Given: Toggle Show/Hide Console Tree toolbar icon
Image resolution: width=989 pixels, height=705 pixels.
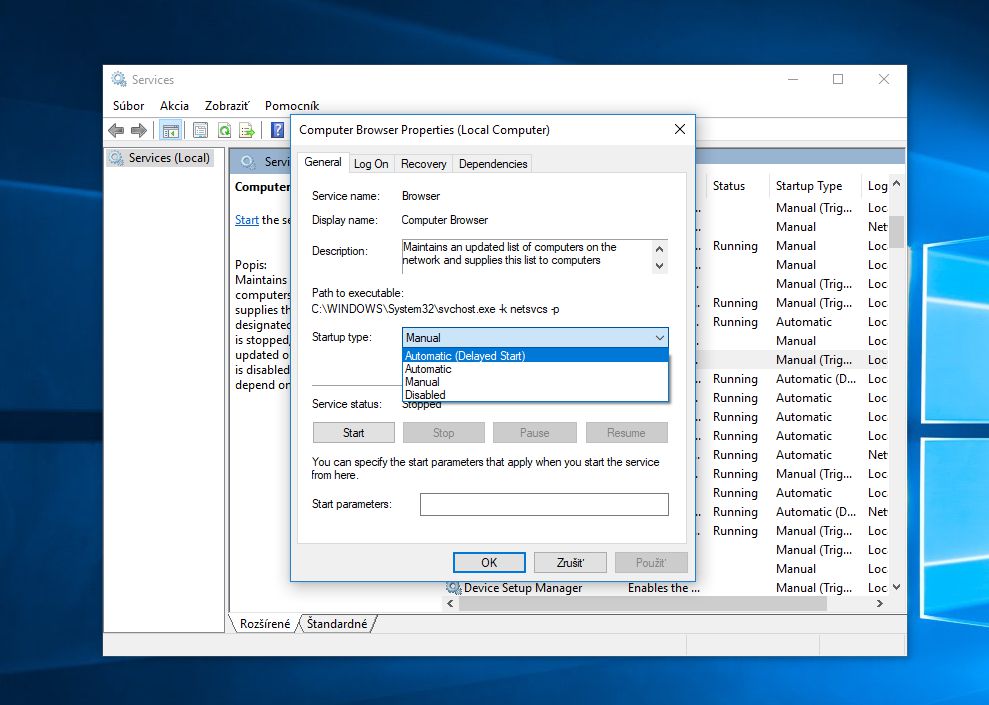Looking at the screenshot, I should tap(170, 131).
